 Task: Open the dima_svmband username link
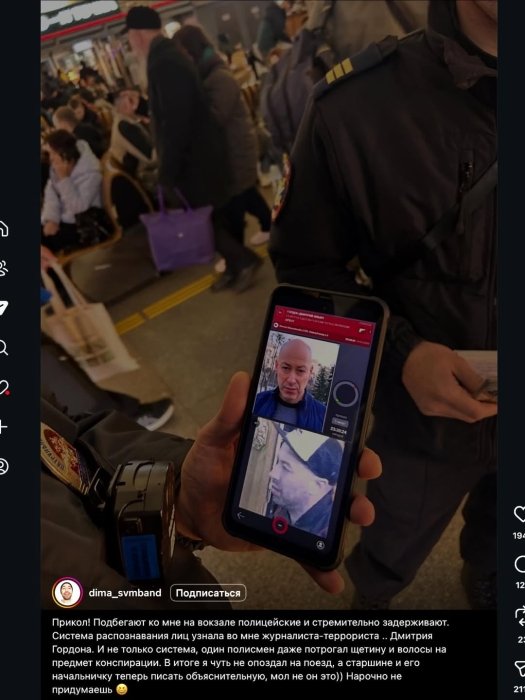(x=125, y=593)
